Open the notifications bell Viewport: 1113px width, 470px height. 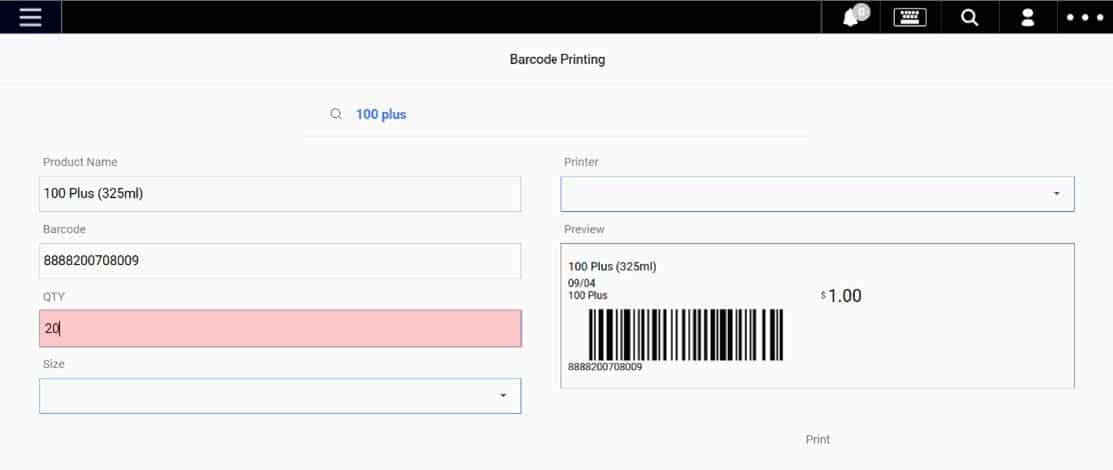coord(850,18)
